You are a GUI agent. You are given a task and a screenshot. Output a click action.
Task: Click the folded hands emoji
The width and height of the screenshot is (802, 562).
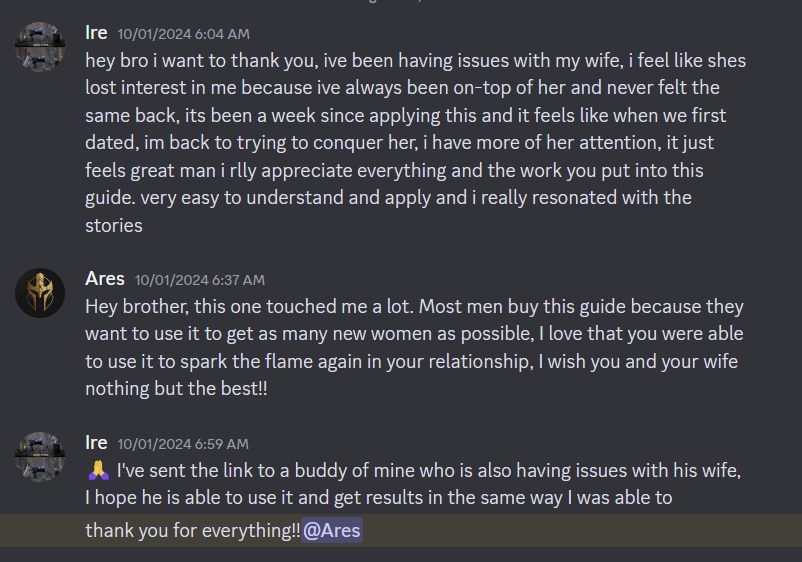pyautogui.click(x=98, y=470)
